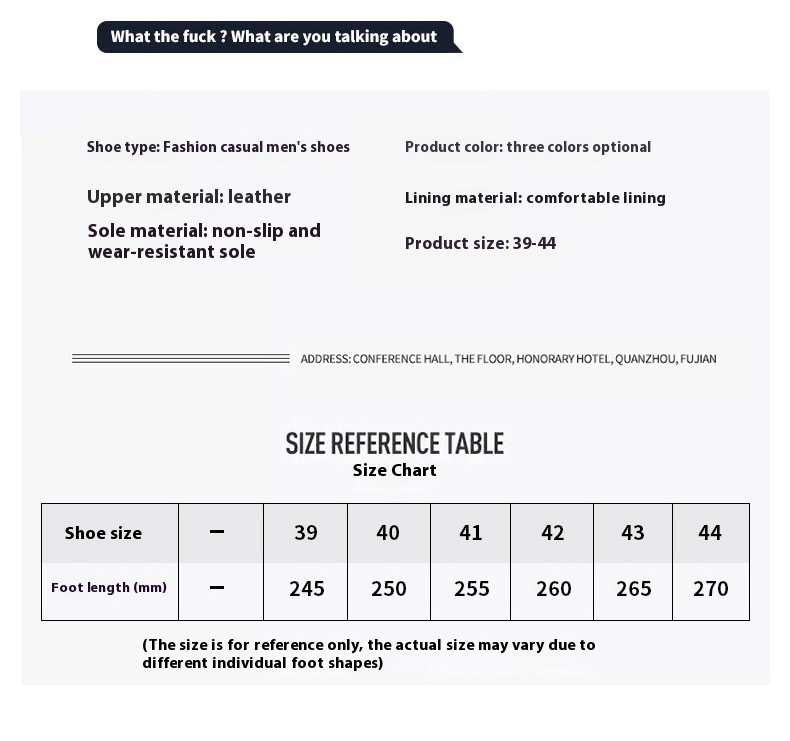Select the 'Sole material: non-slip' description

[204, 241]
